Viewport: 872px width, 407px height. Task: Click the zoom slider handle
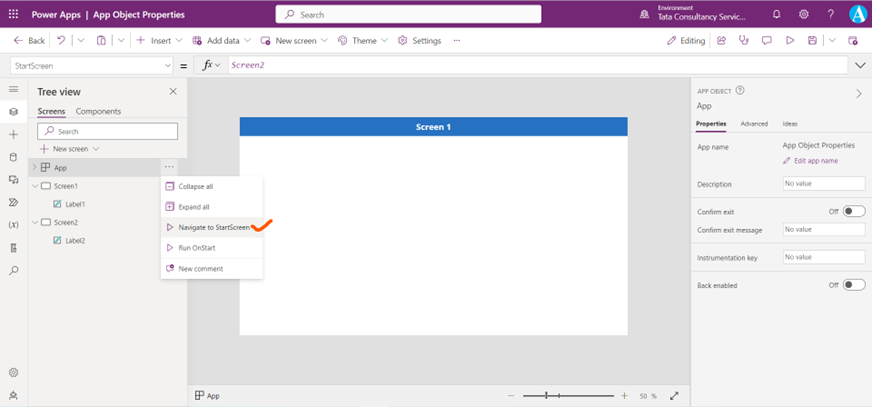(x=546, y=396)
